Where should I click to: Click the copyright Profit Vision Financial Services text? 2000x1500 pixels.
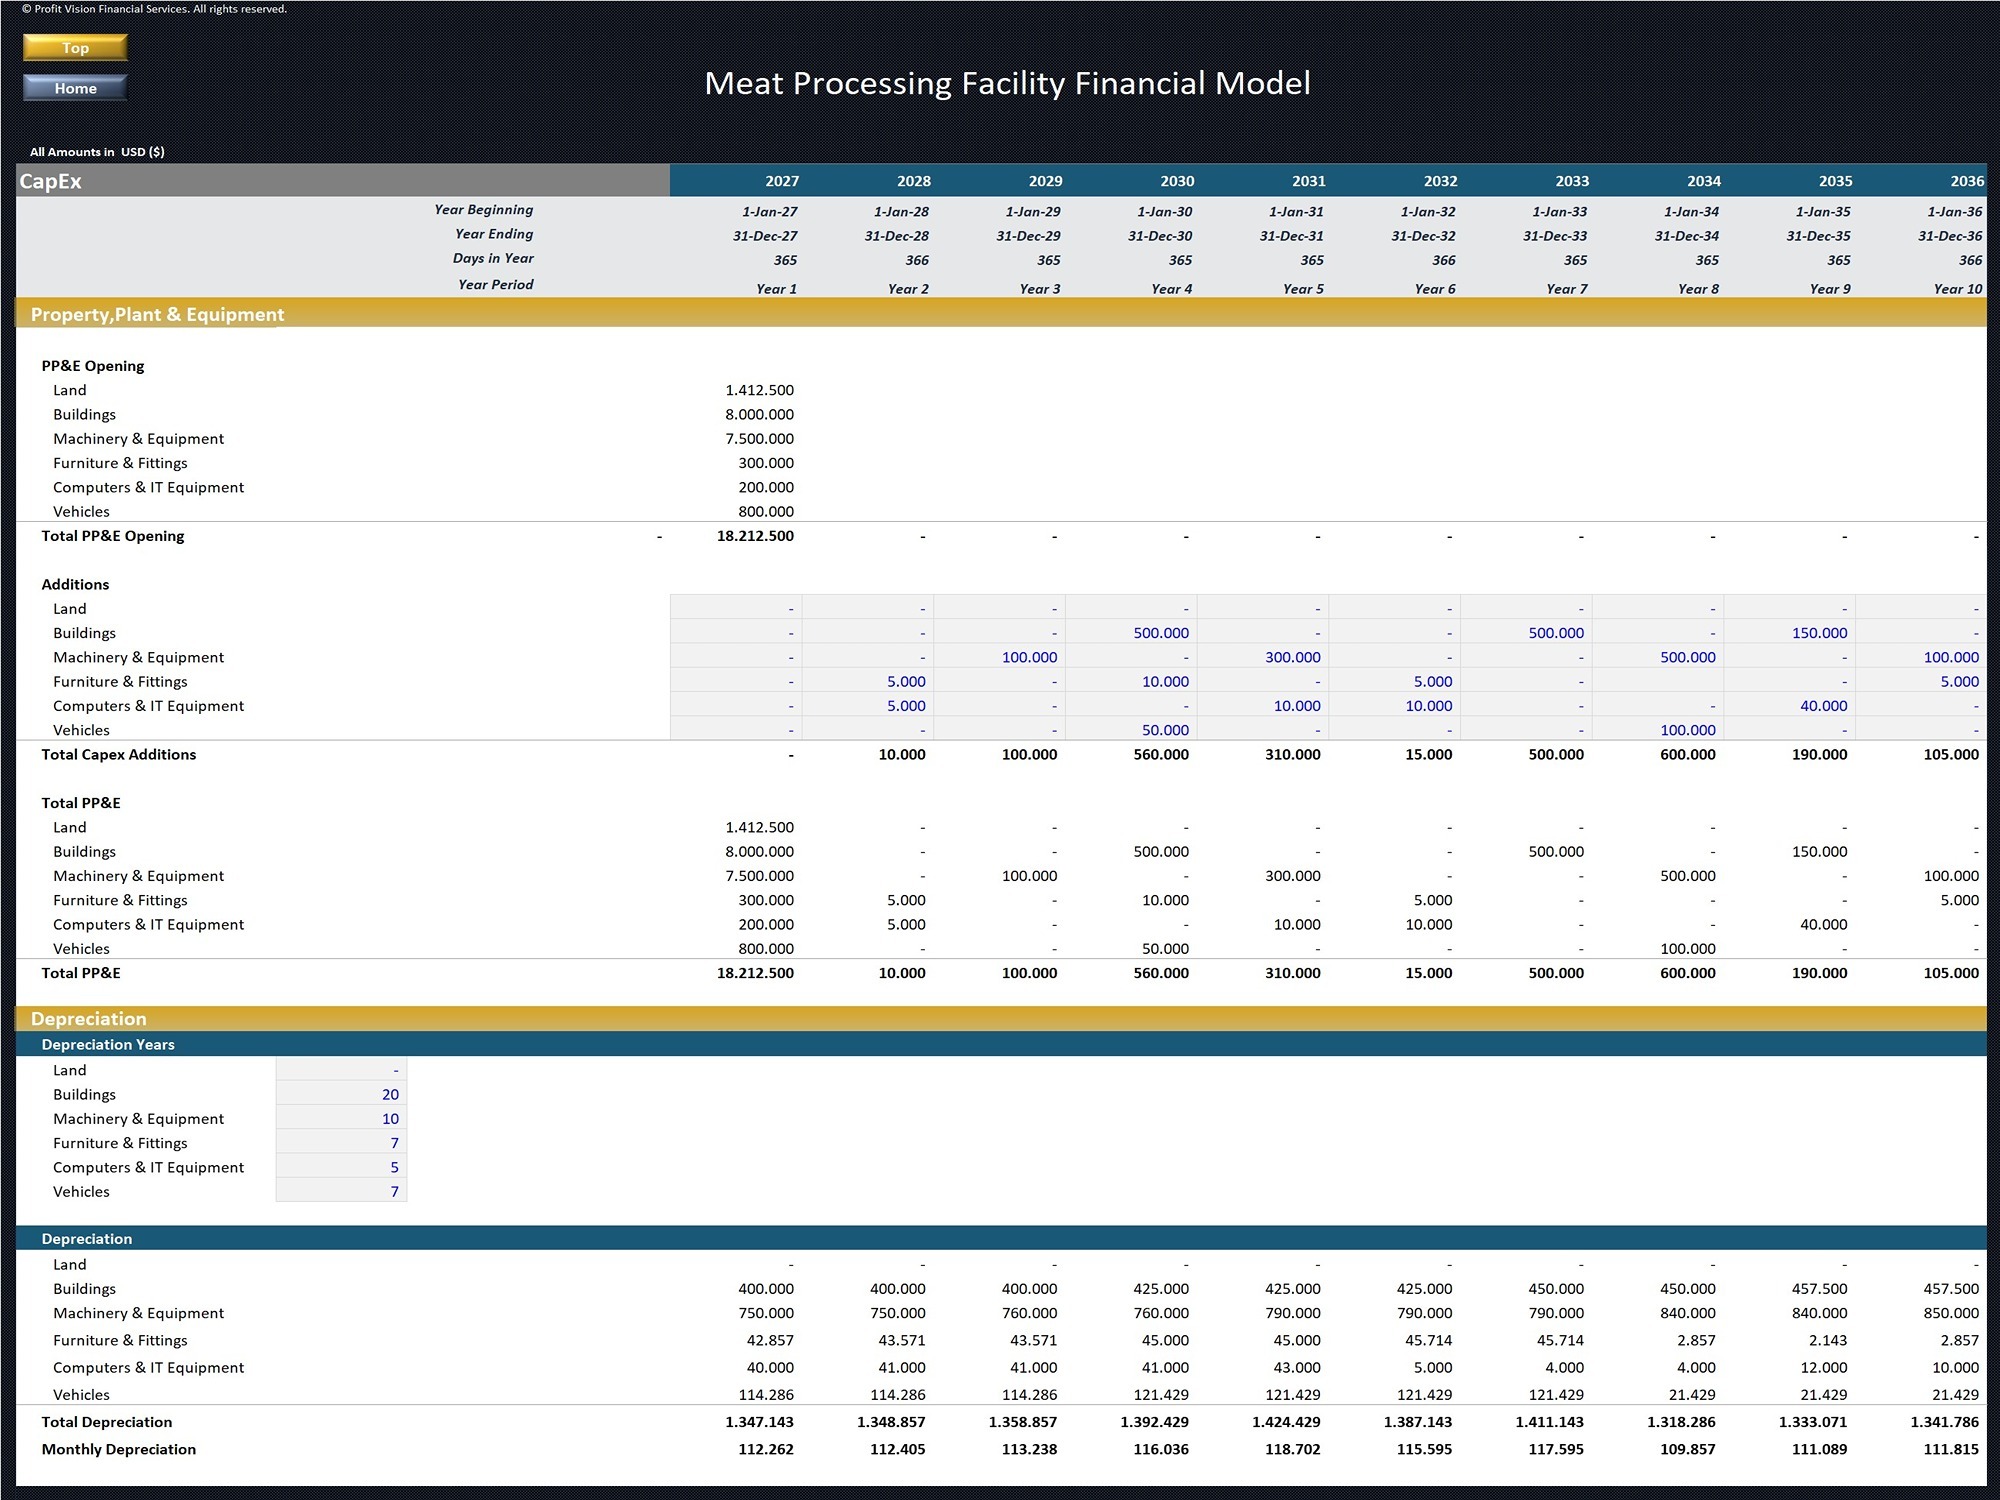[154, 9]
